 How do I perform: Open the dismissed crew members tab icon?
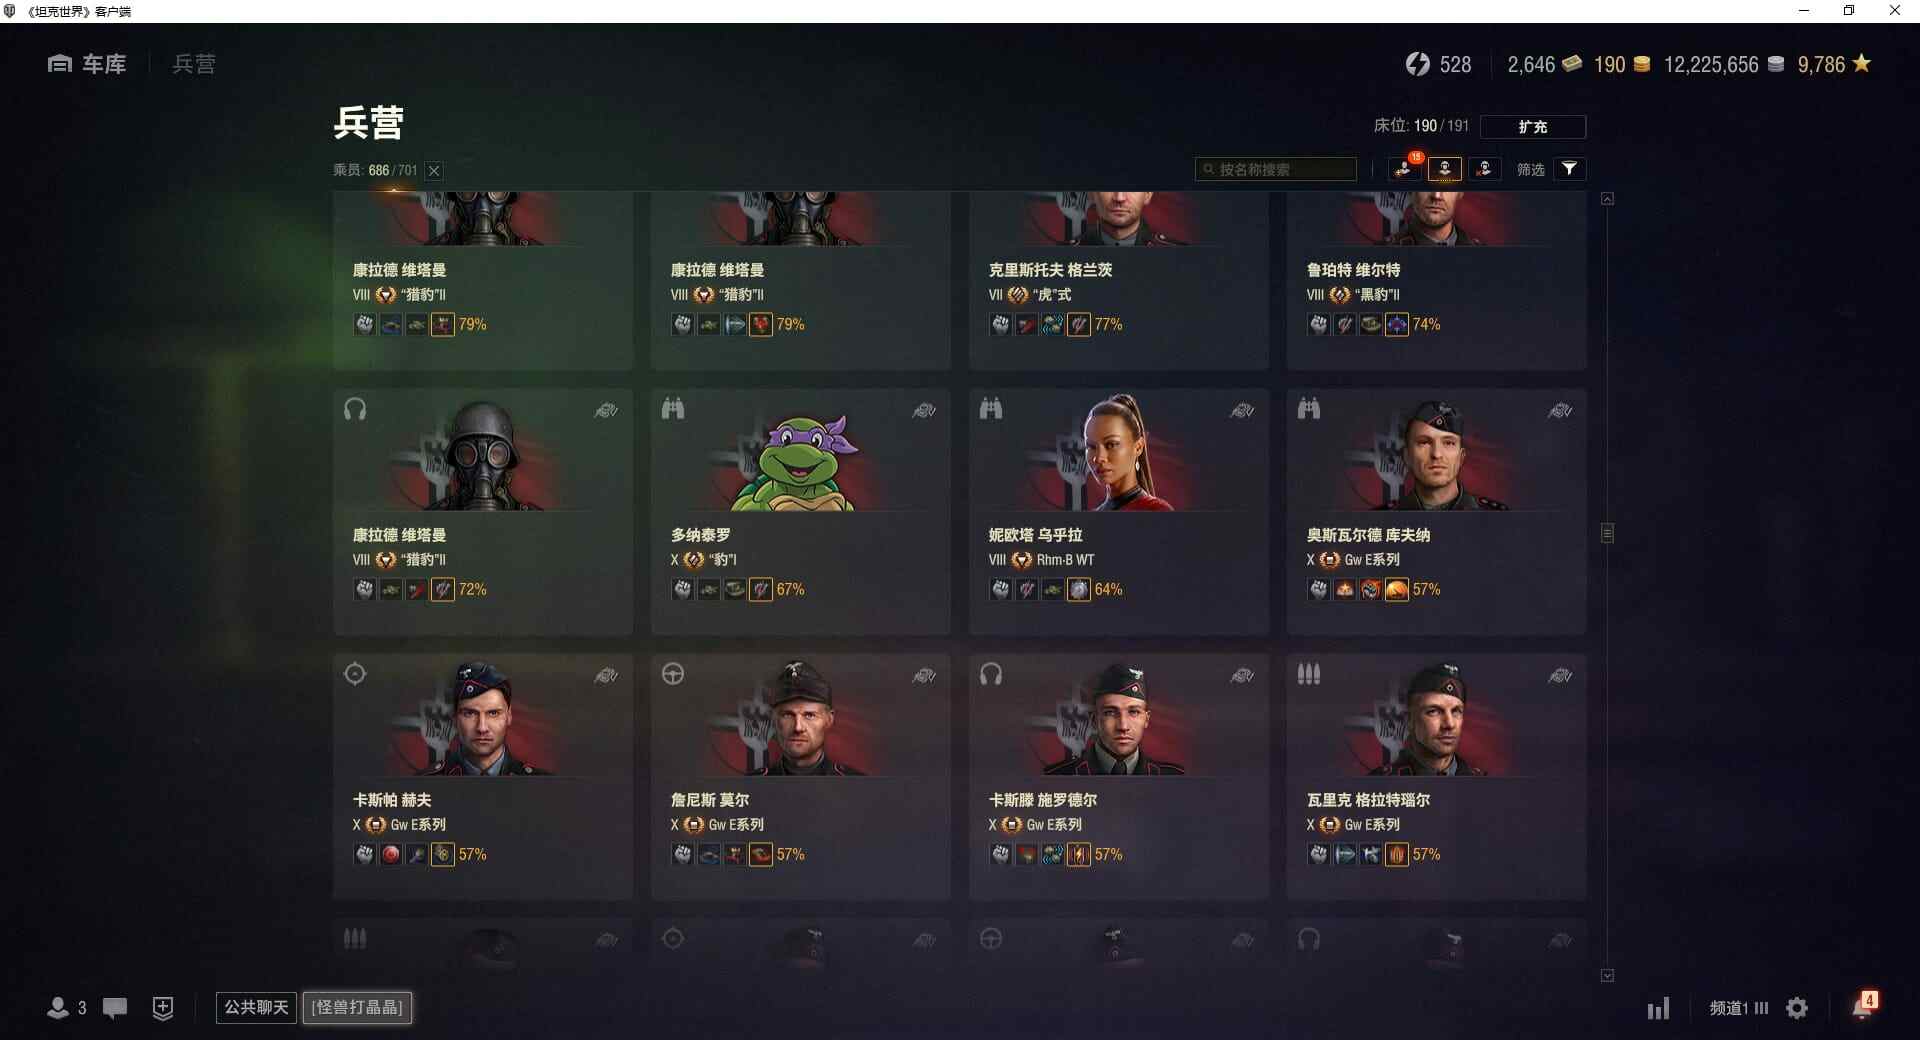tap(1484, 169)
